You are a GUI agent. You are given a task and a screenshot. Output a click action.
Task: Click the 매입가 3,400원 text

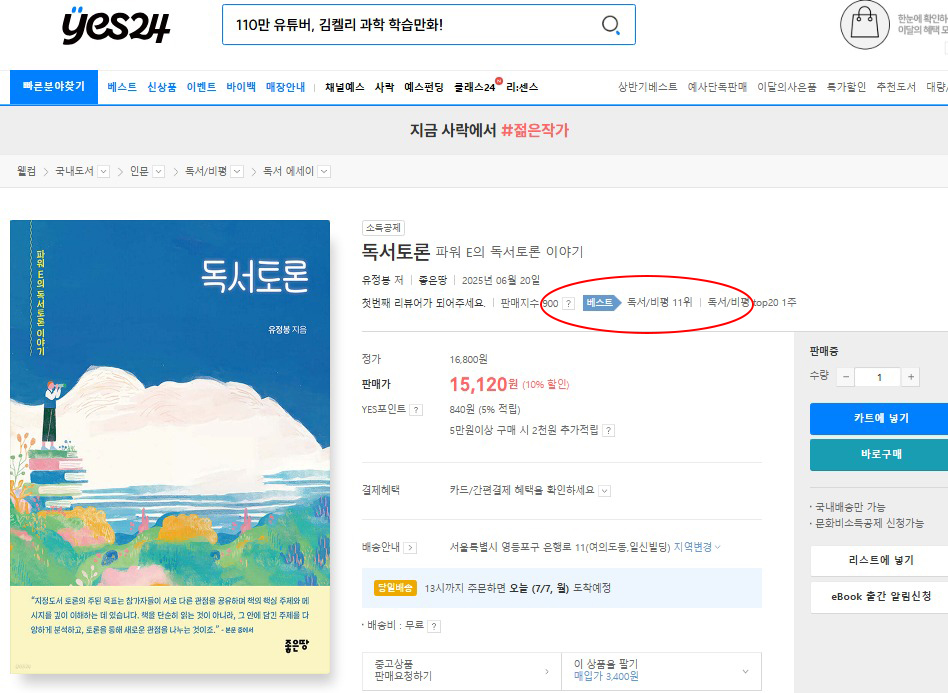tap(606, 677)
